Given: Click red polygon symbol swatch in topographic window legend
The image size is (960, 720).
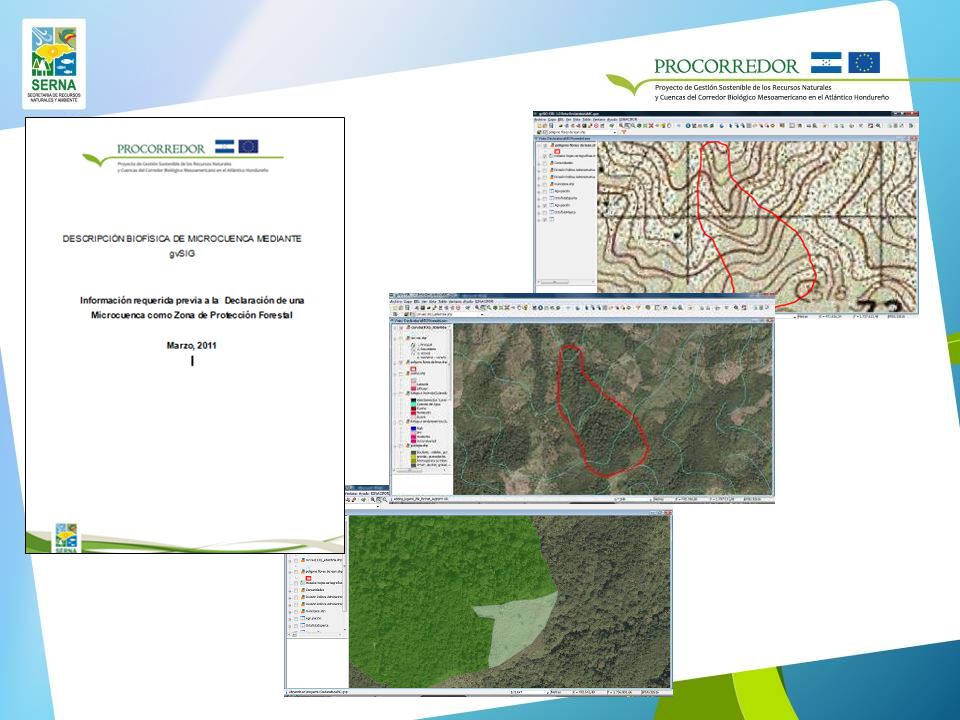Looking at the screenshot, I should pos(557,151).
